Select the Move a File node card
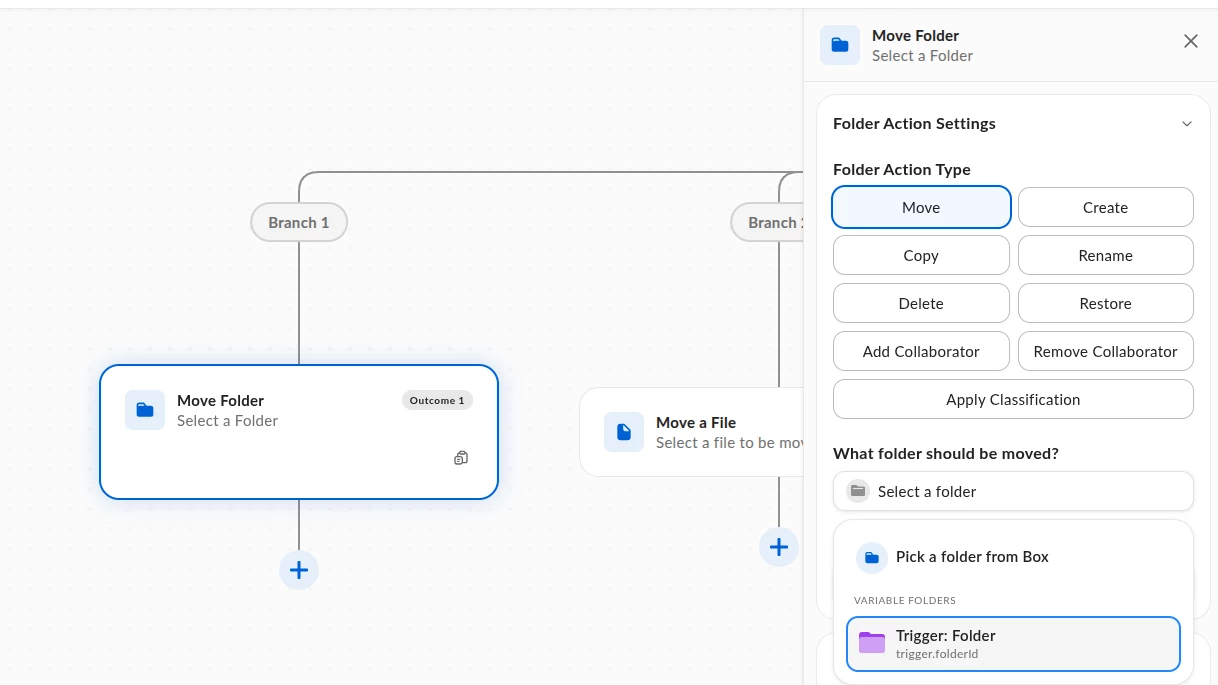 point(692,432)
